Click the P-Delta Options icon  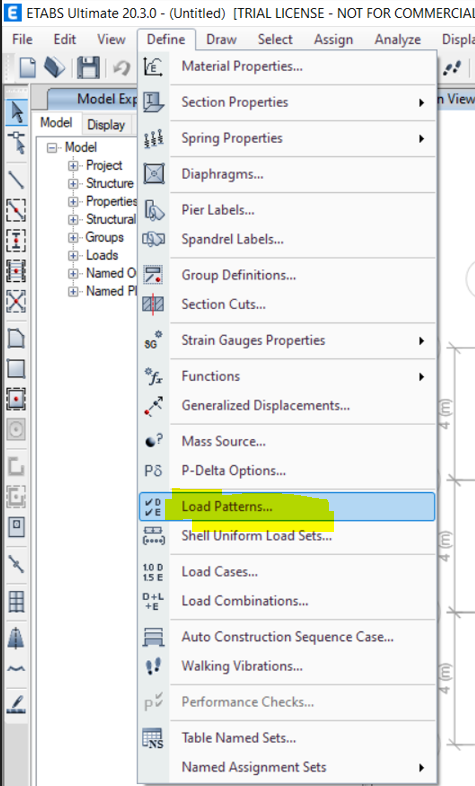[x=153, y=471]
